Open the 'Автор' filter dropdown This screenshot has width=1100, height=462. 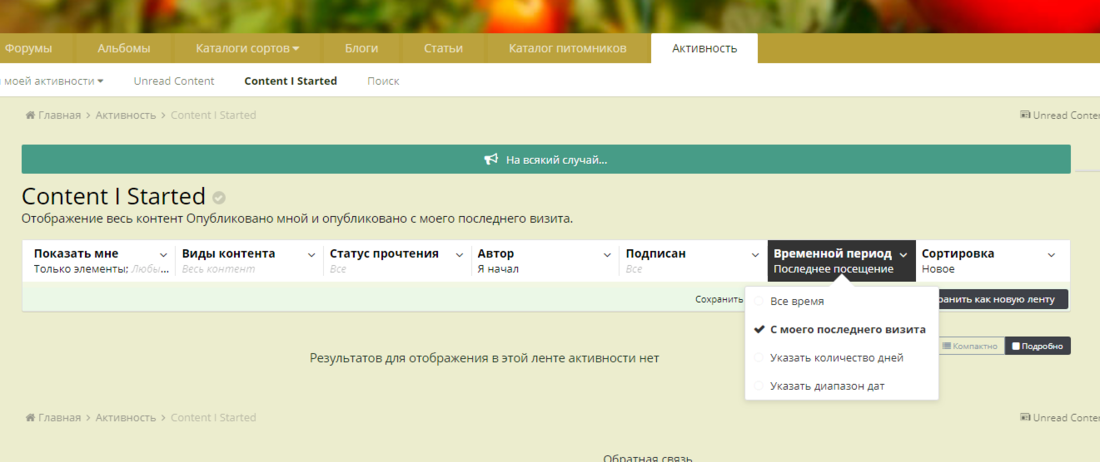544,261
